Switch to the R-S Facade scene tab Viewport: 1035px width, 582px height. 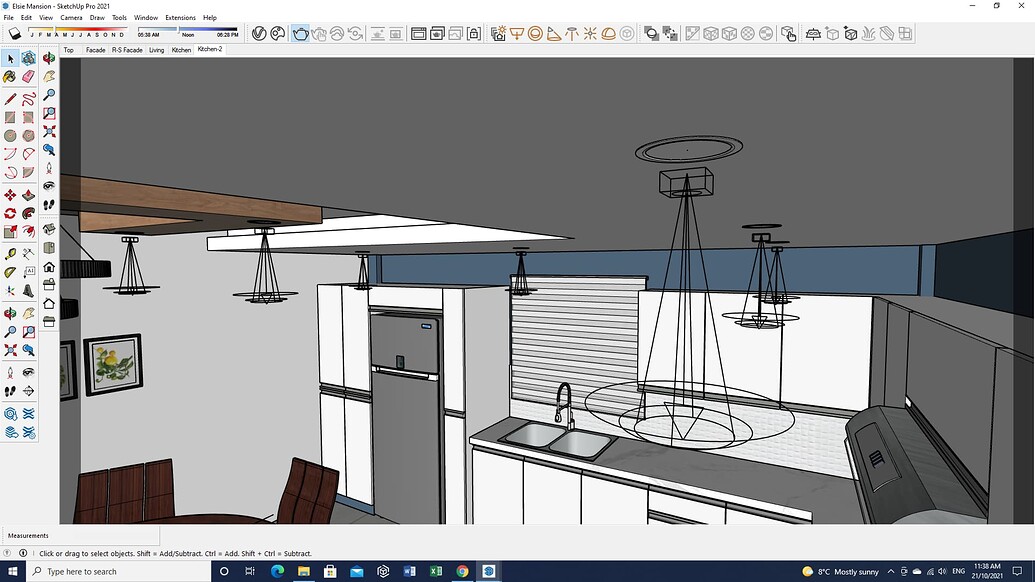[x=127, y=49]
